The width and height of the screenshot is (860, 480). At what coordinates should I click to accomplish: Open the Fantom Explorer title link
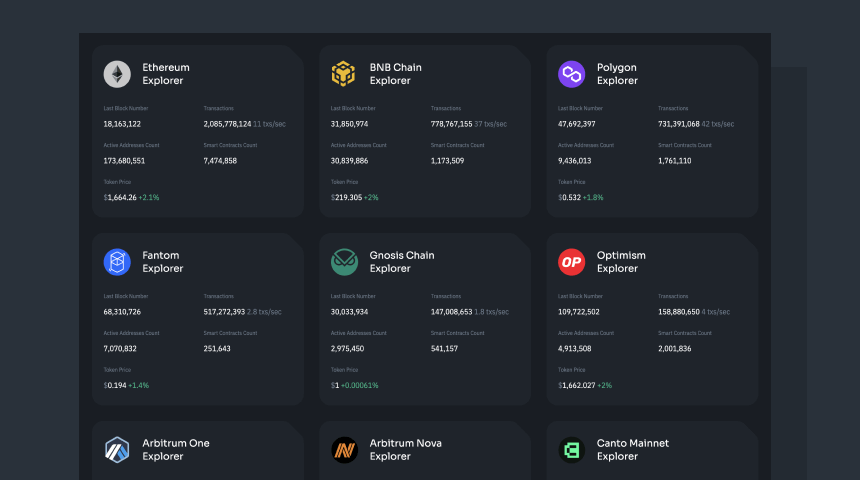point(163,262)
